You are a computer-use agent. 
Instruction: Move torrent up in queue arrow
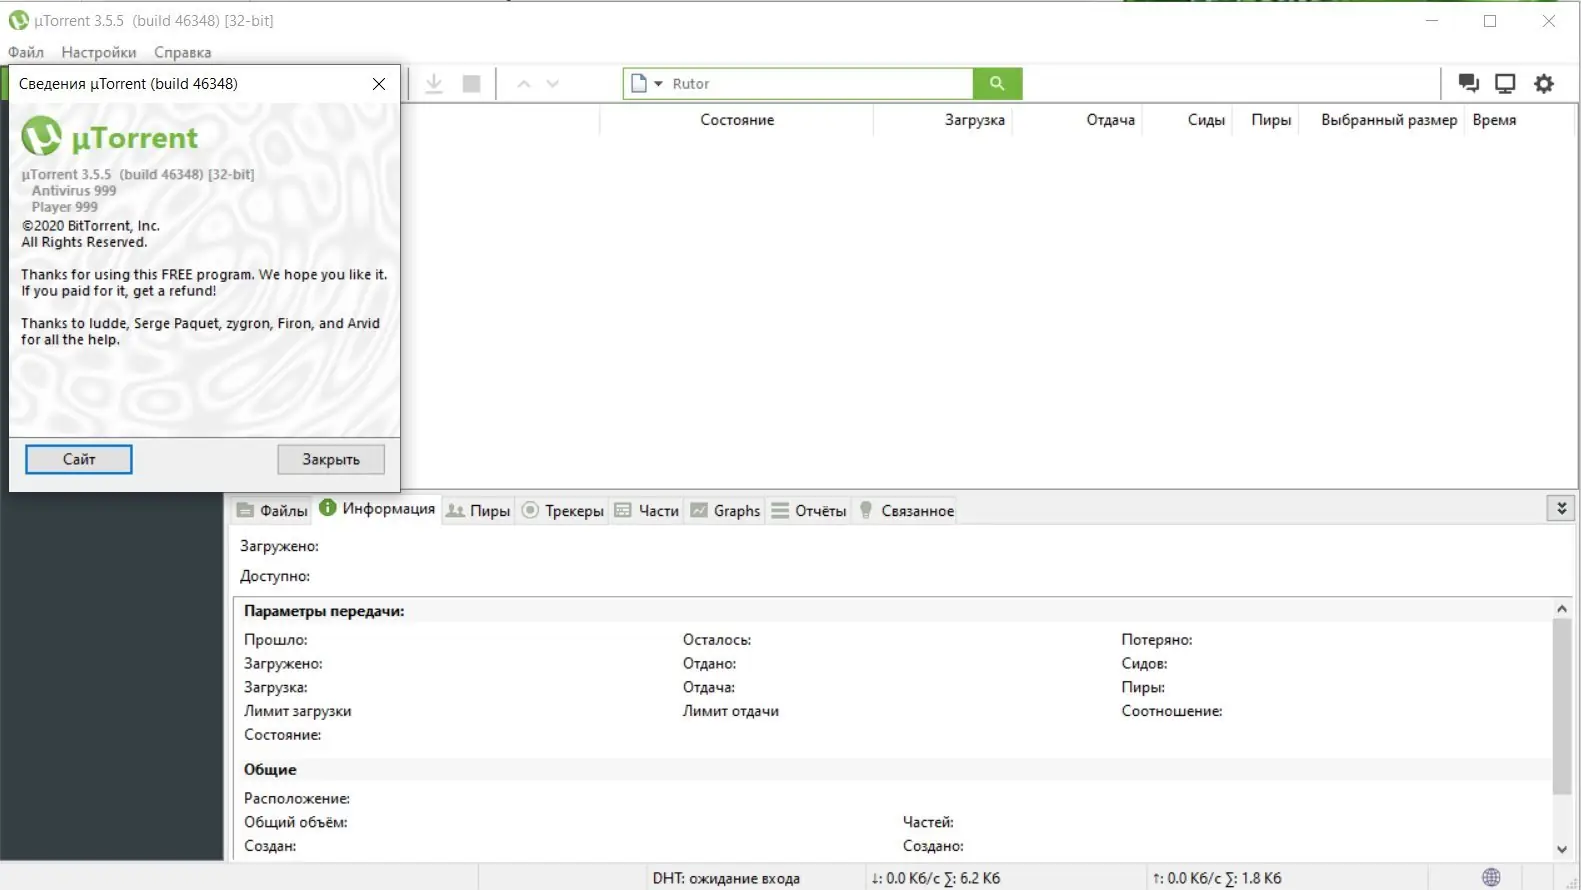[524, 84]
